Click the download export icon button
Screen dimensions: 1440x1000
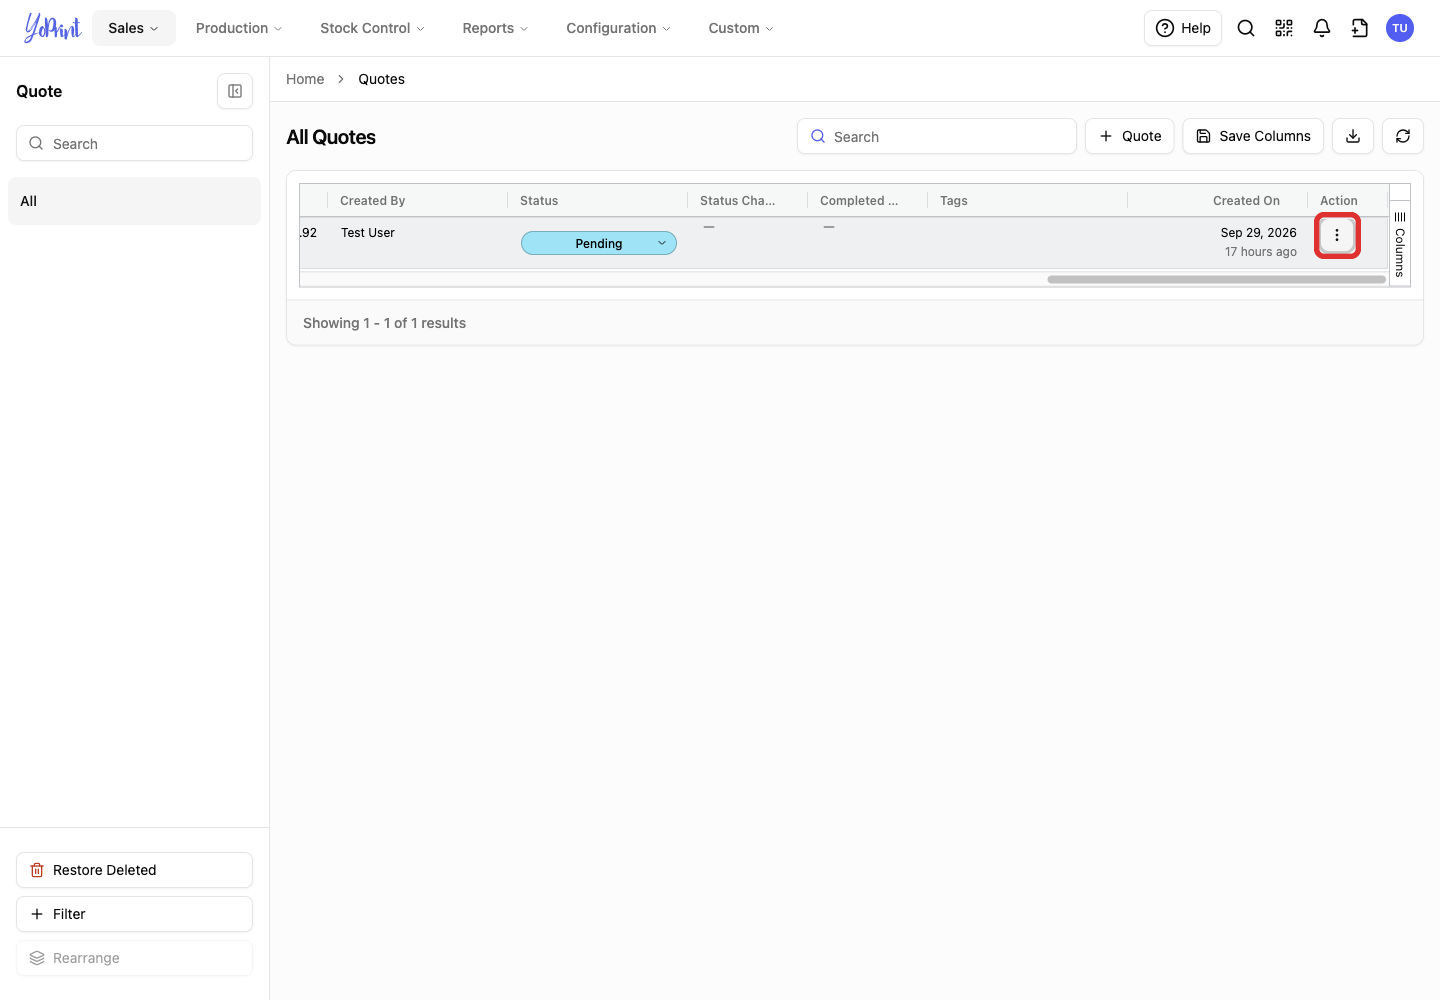(1353, 136)
